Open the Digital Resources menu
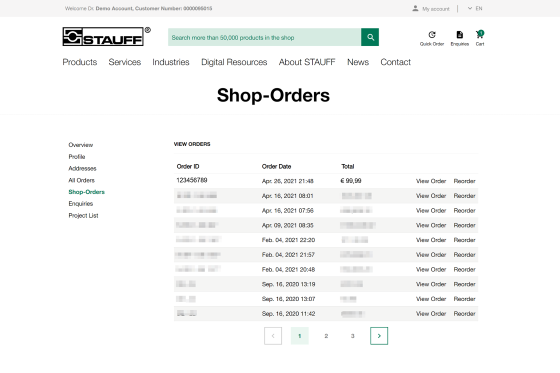 pos(234,62)
